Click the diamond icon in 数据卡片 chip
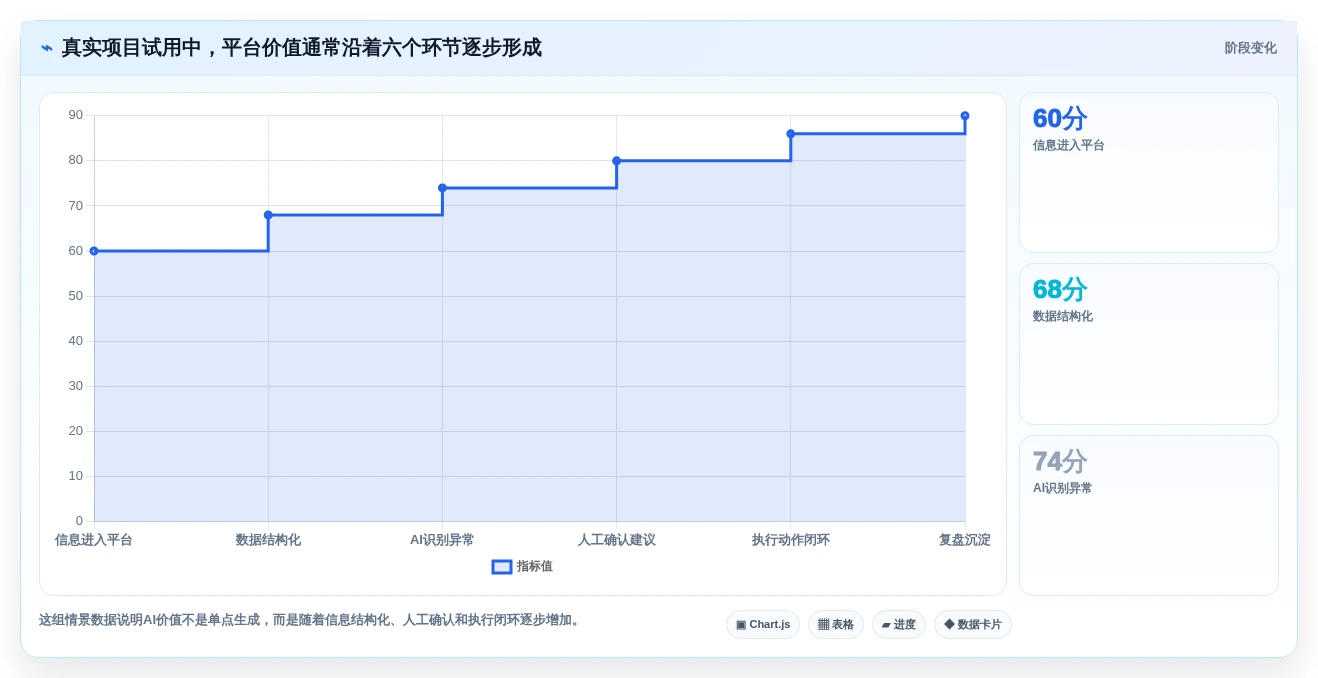The width and height of the screenshot is (1318, 678). pos(949,625)
